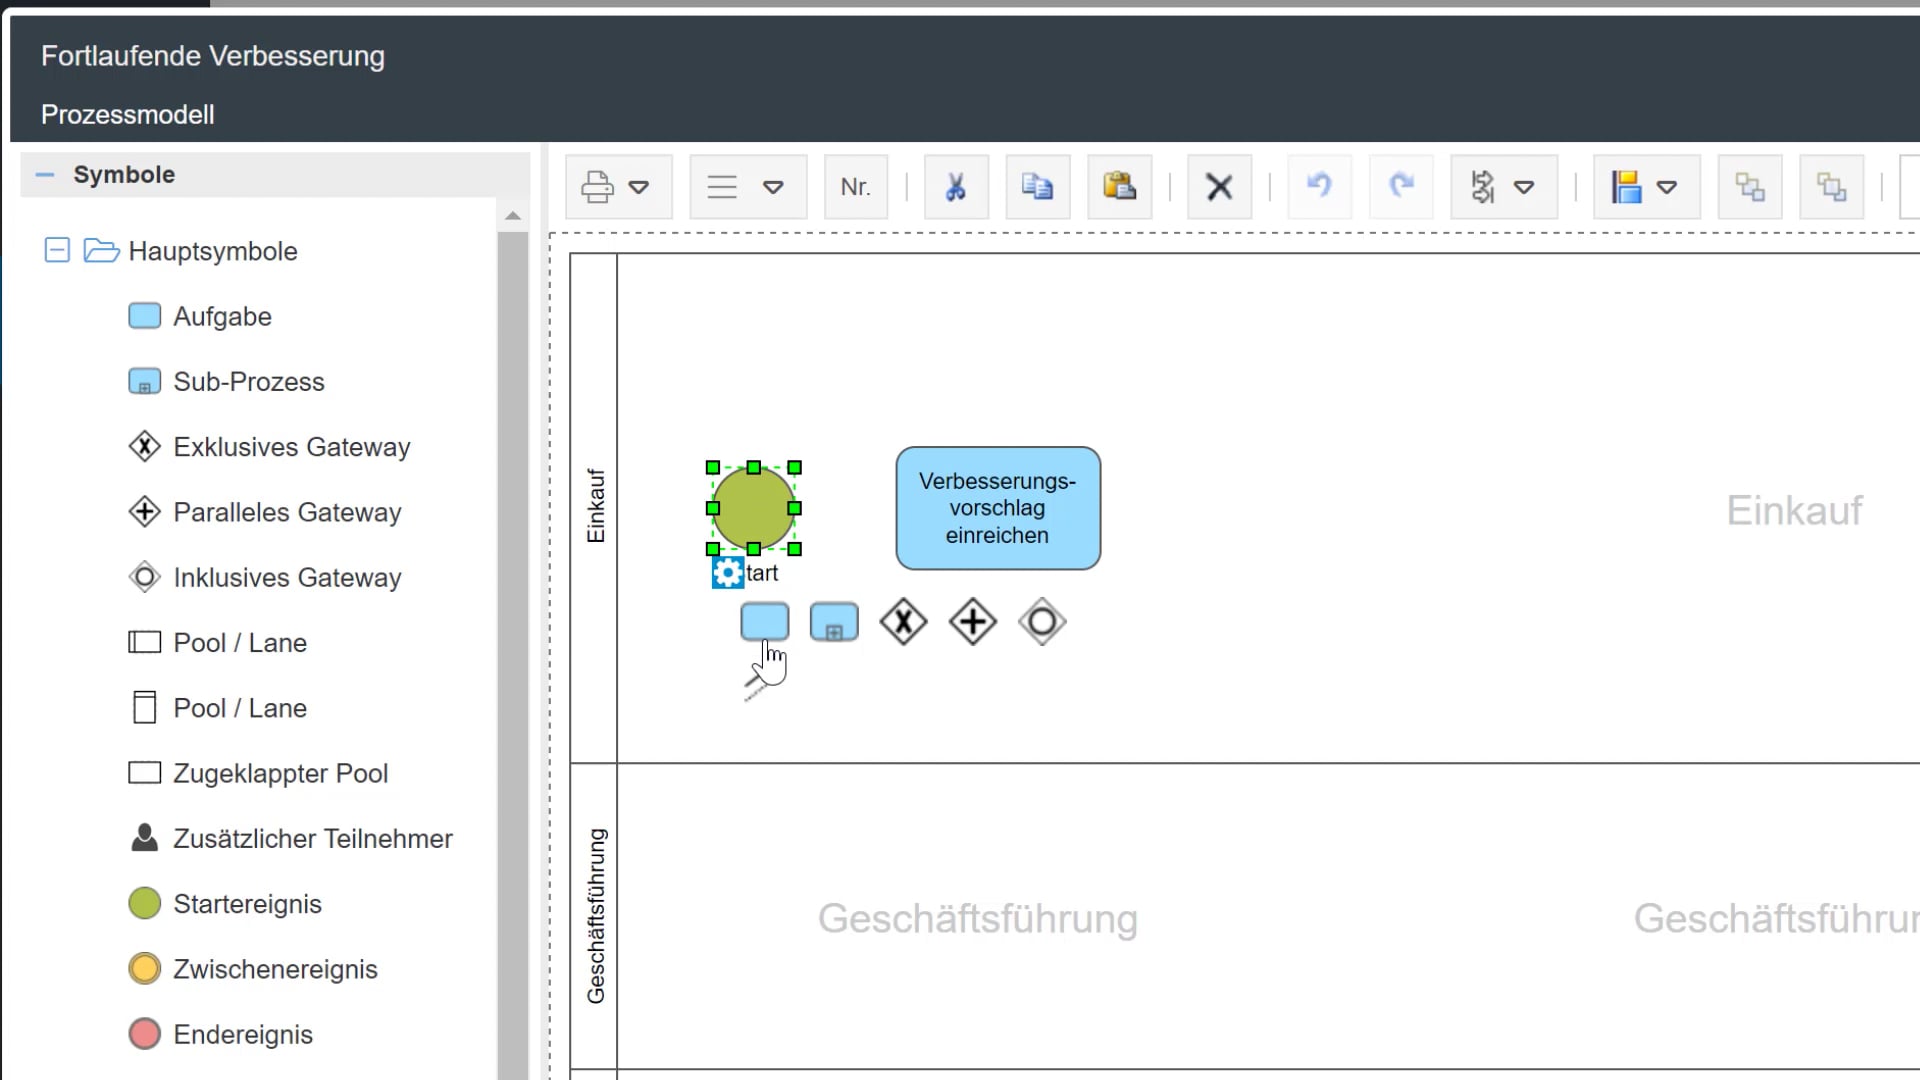Click the Copy icon in the toolbar

coord(1037,187)
